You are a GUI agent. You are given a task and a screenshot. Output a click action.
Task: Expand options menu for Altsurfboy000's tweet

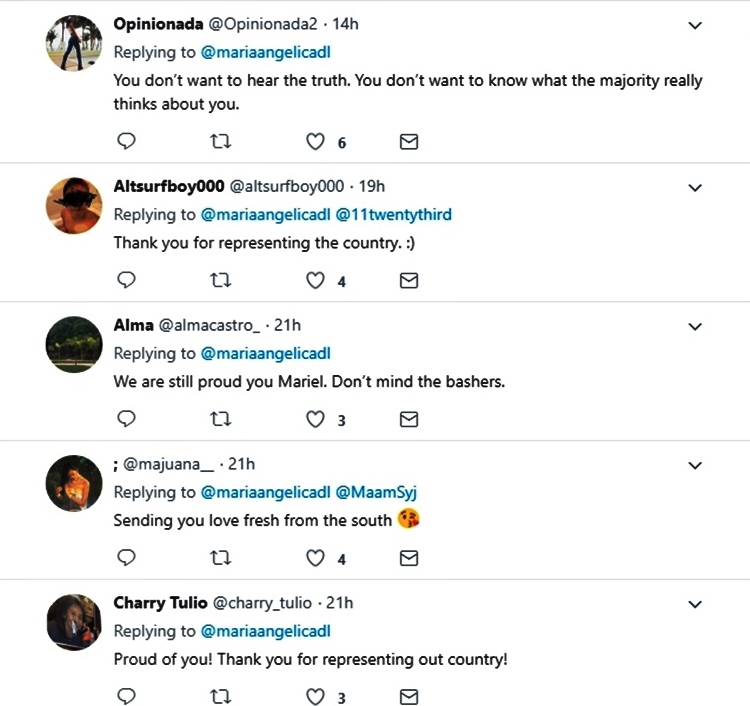pyautogui.click(x=696, y=187)
